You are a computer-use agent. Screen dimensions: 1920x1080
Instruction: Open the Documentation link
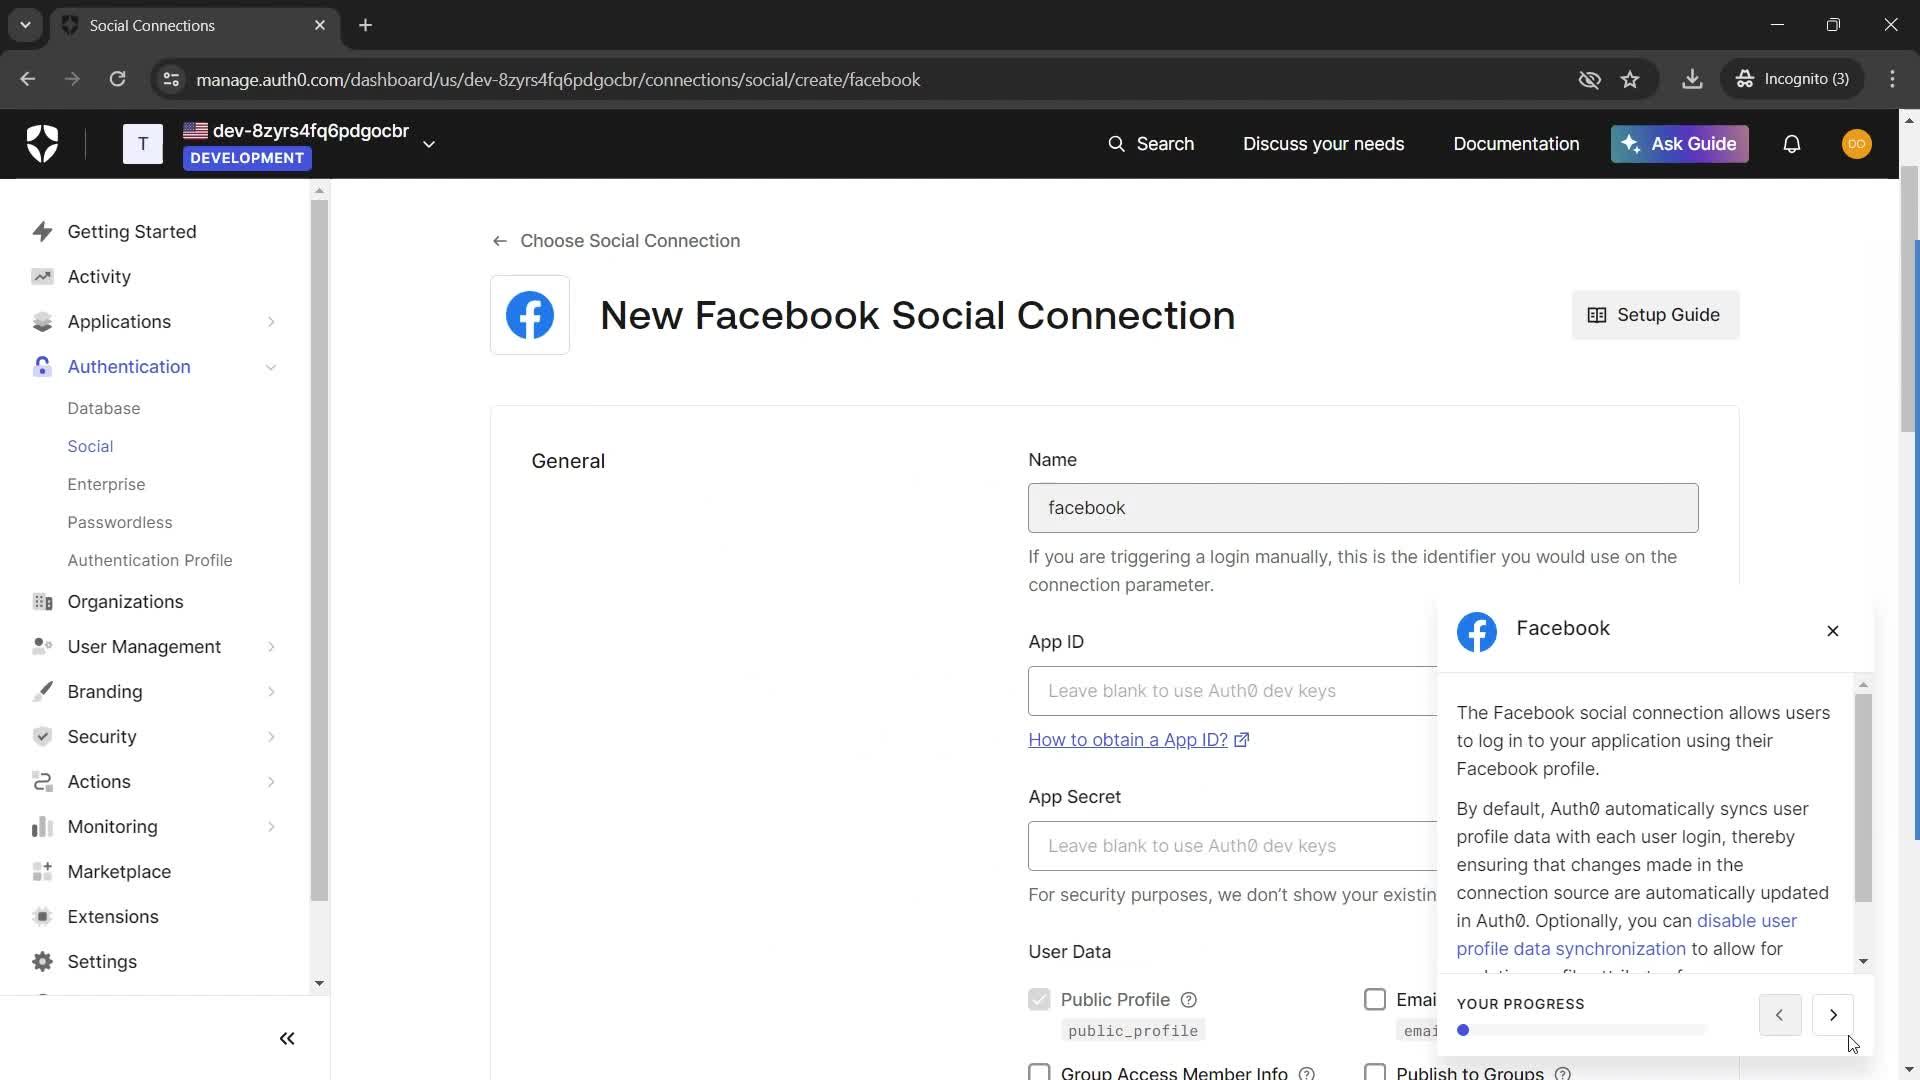pos(1516,144)
